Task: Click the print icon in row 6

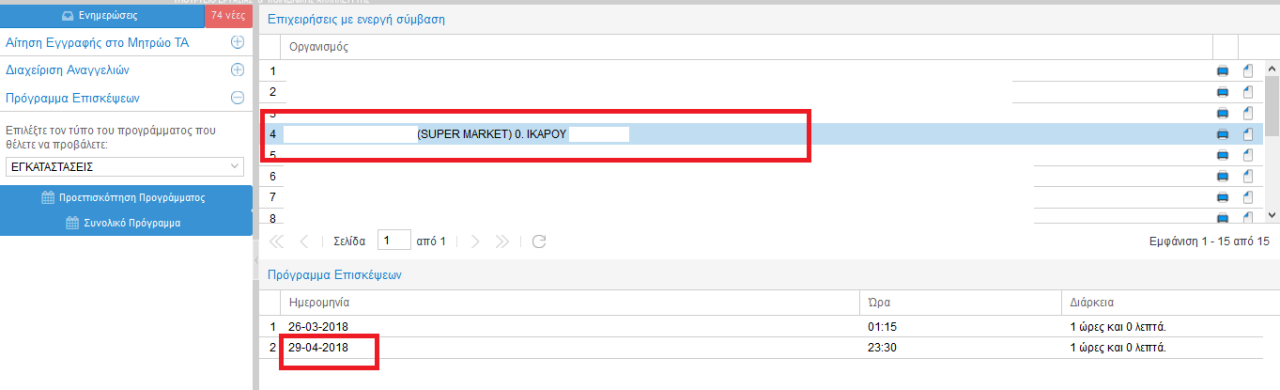Action: tap(1222, 176)
